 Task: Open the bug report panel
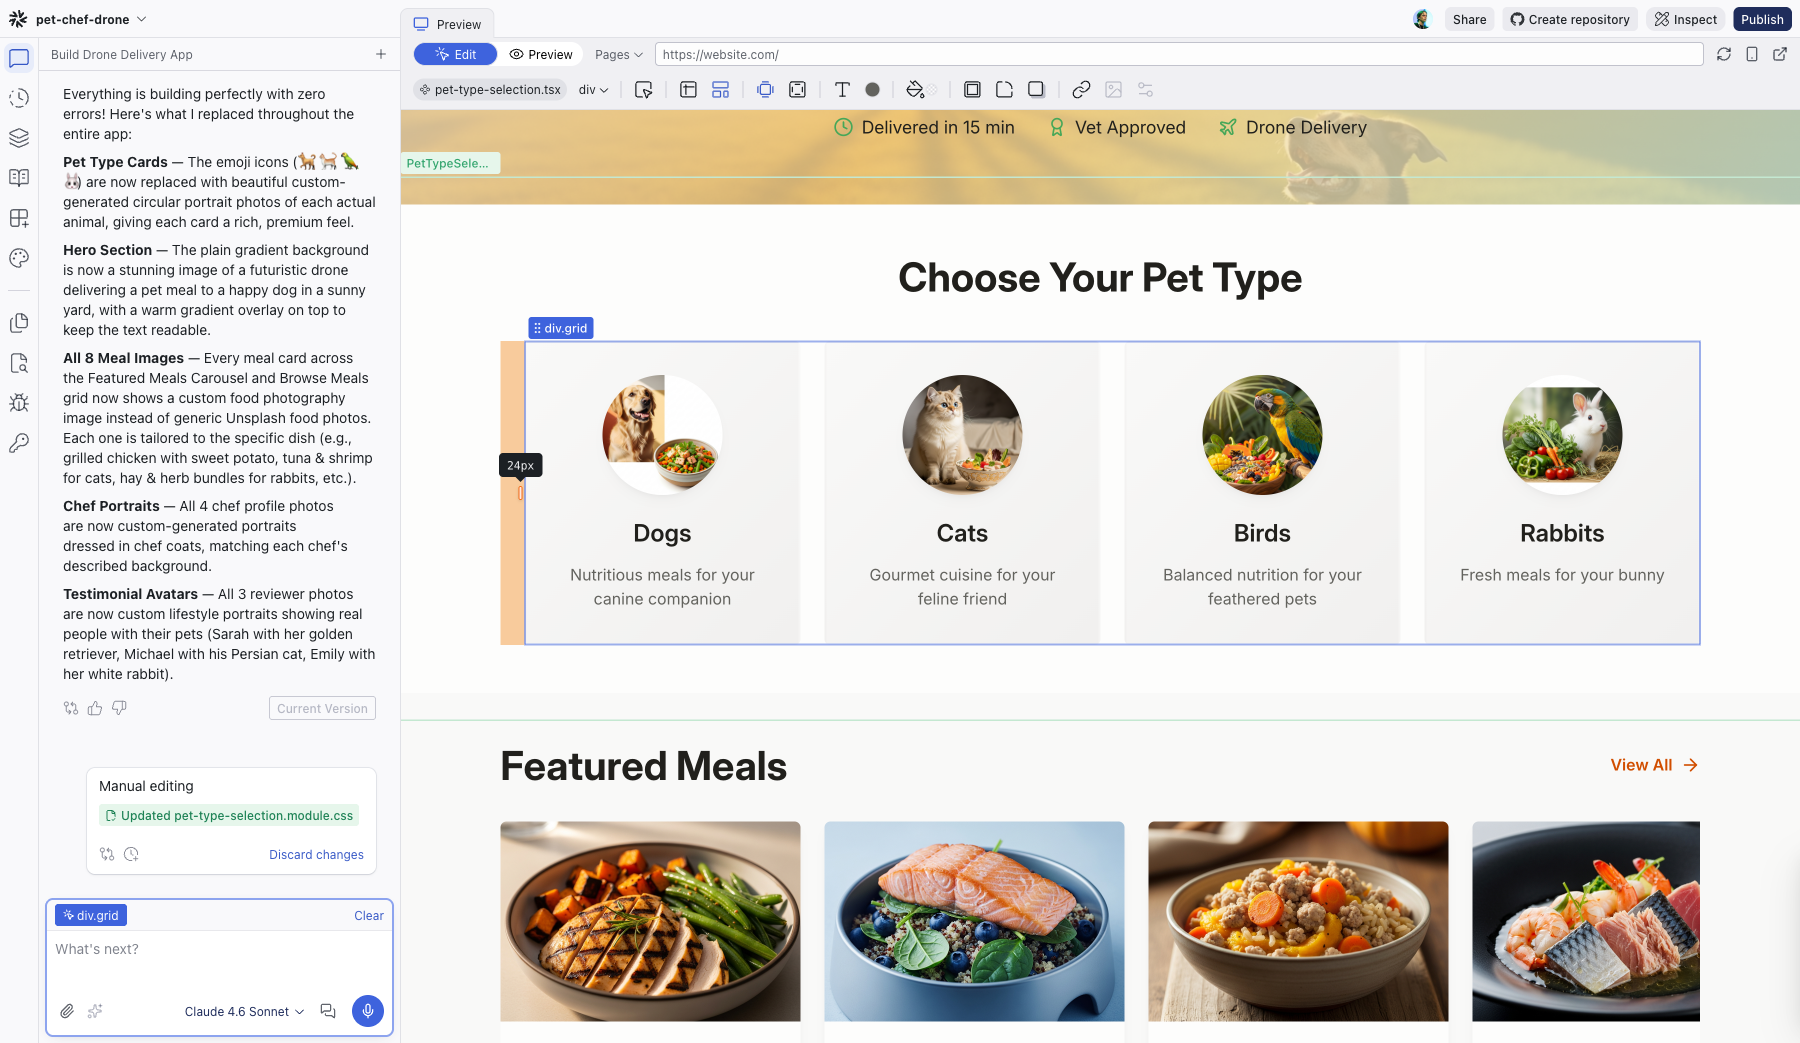click(18, 403)
